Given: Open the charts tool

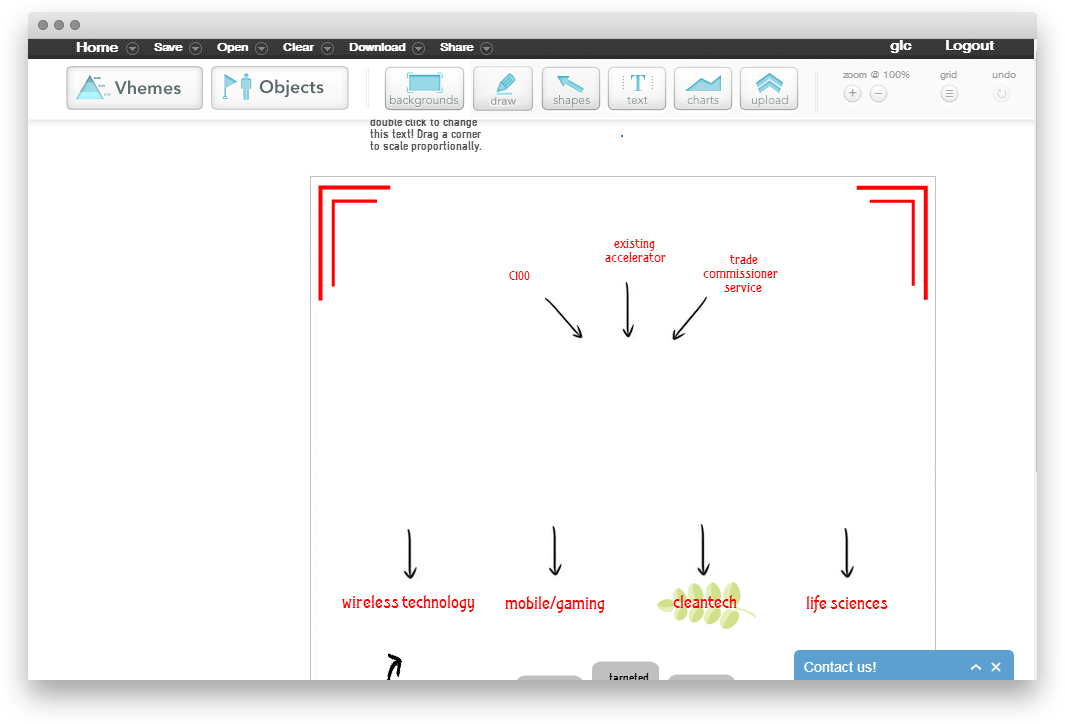Looking at the screenshot, I should pos(703,88).
